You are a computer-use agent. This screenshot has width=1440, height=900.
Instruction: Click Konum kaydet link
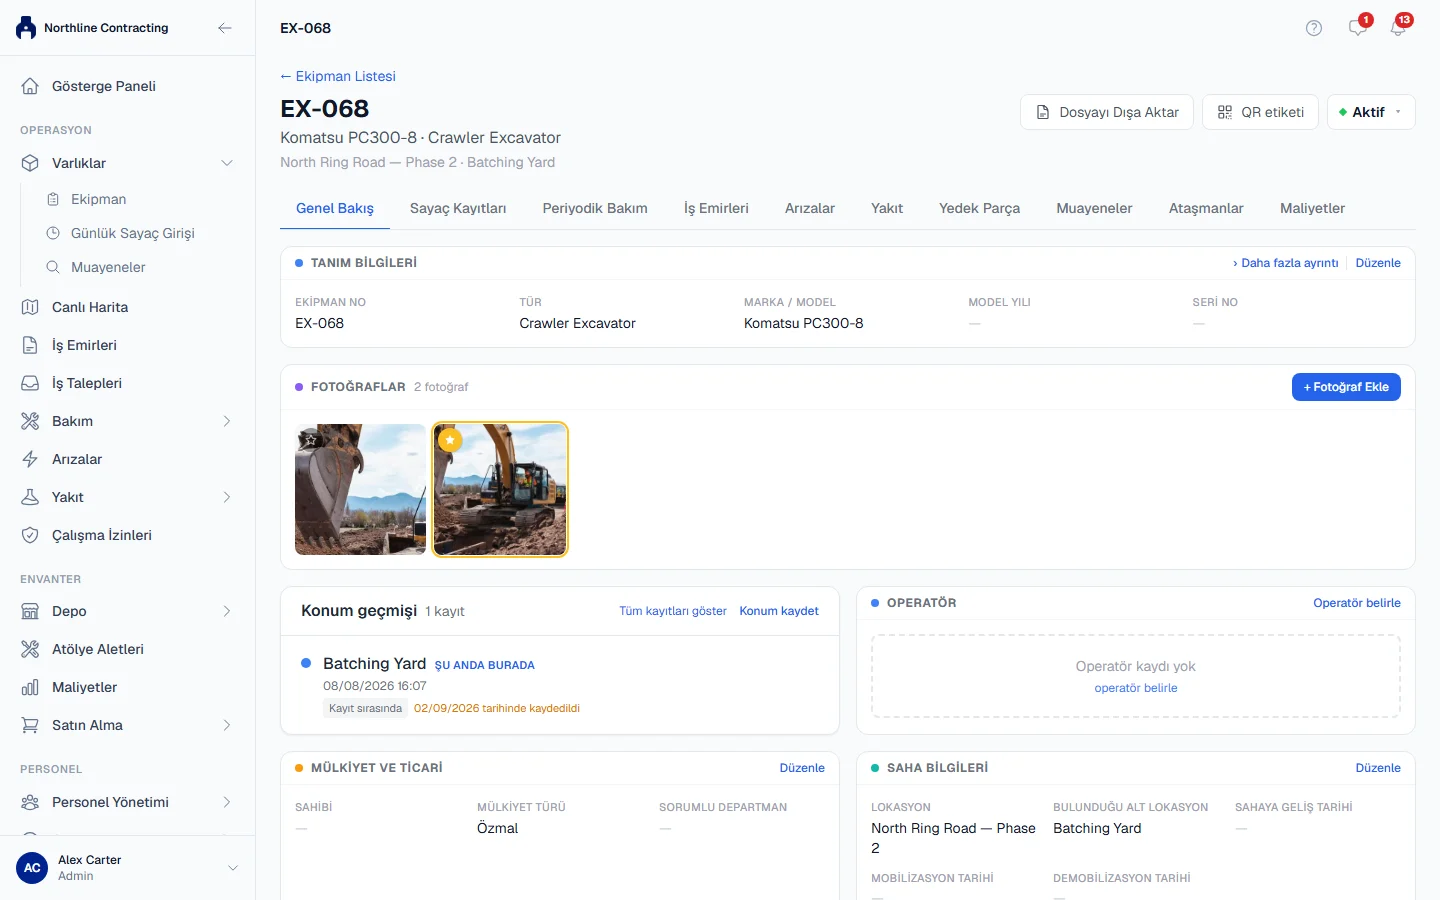pos(779,611)
